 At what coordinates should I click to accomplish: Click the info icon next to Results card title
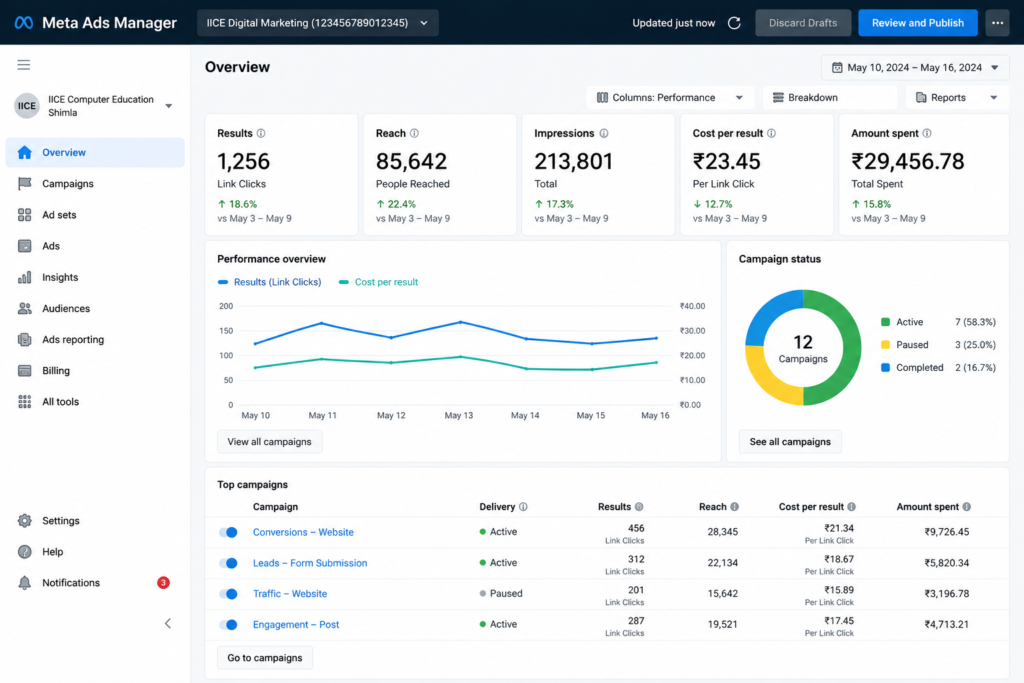[x=261, y=133]
